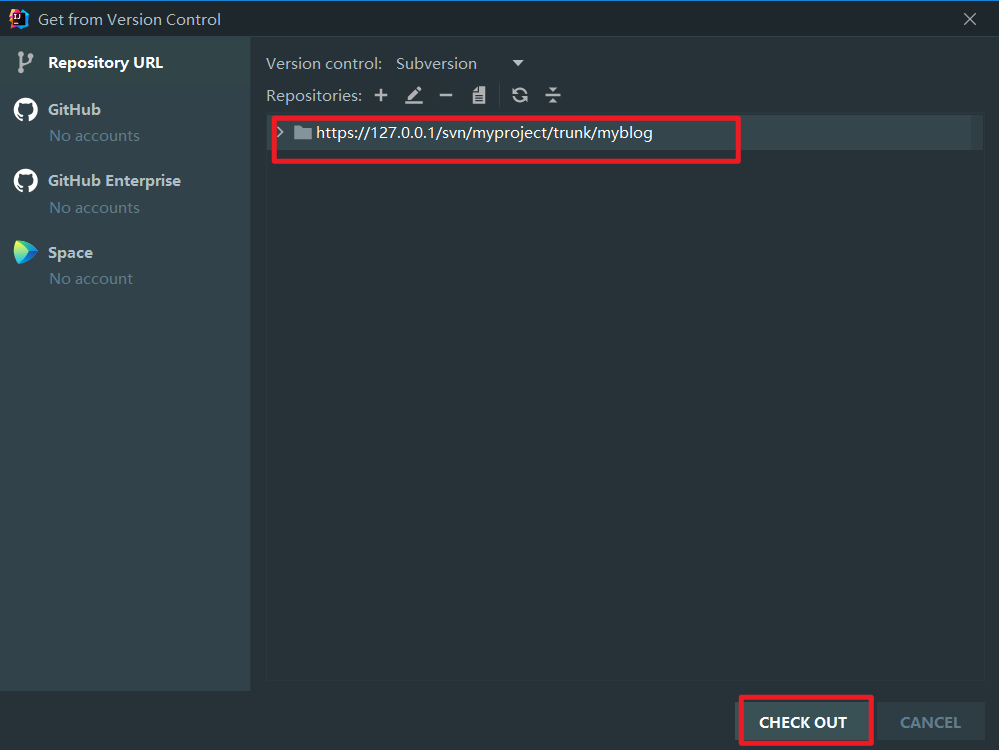Edit the selected repository location with the pencil icon
The image size is (999, 750).
(x=414, y=96)
